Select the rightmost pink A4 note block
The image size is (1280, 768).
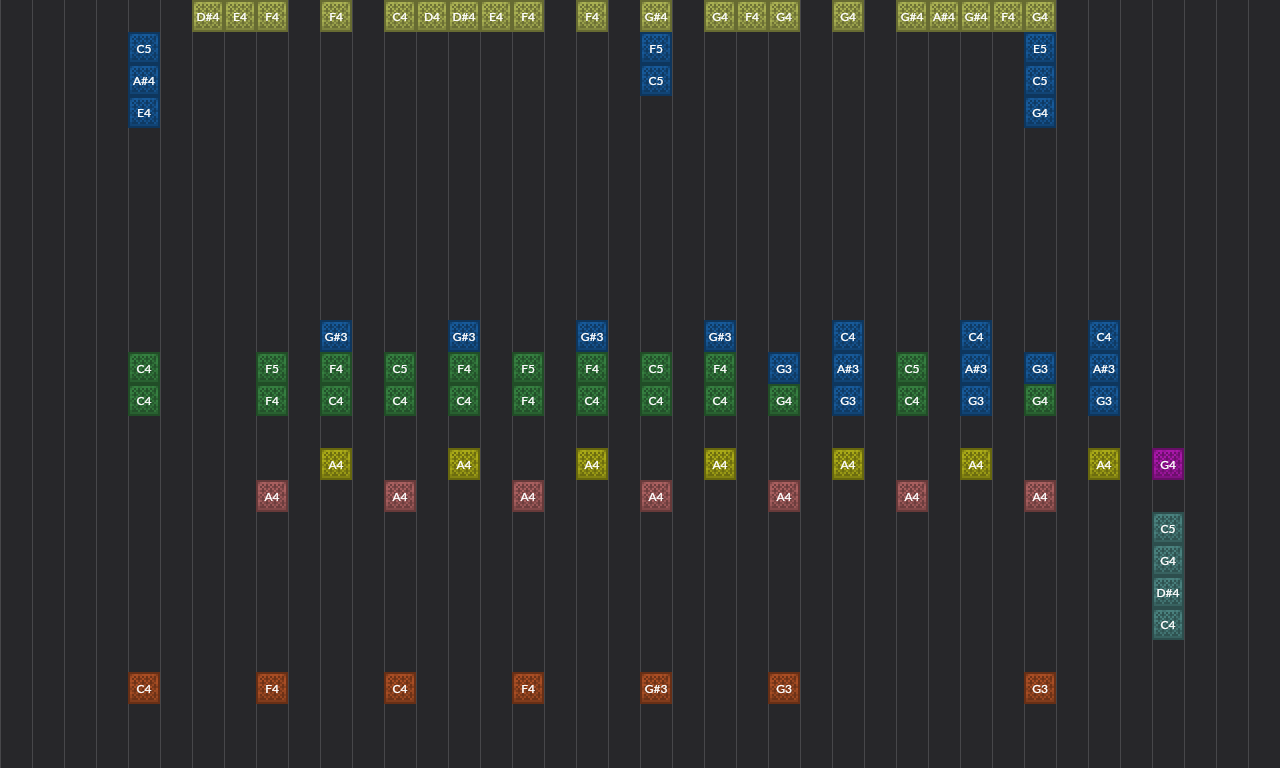[1039, 496]
